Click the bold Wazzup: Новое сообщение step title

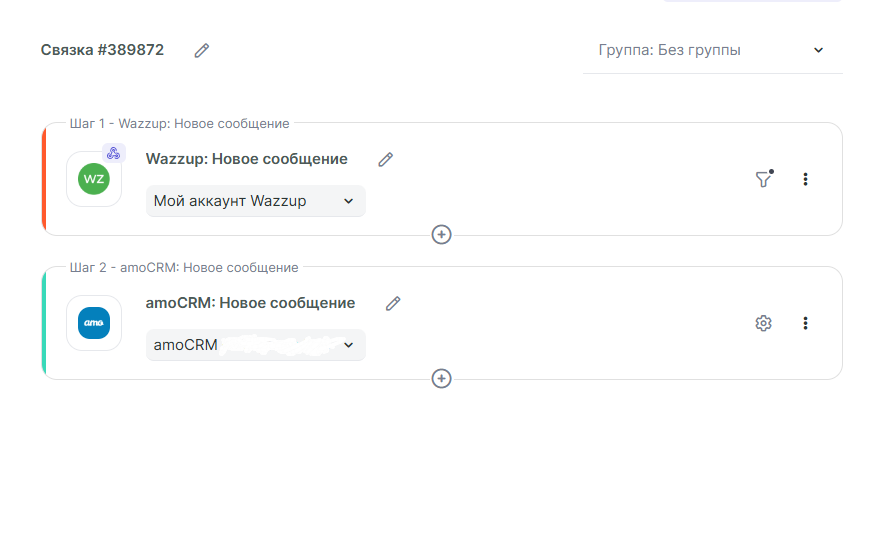click(x=247, y=159)
